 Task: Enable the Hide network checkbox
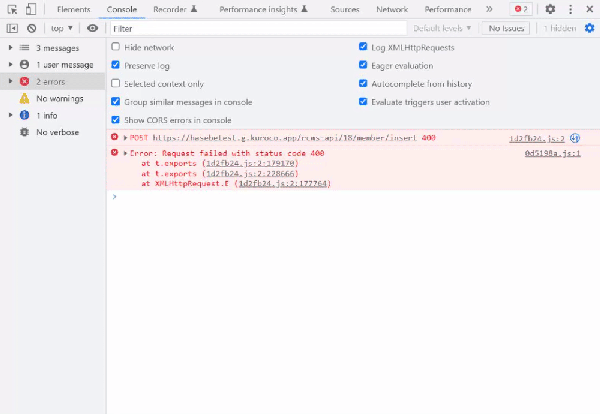coord(116,47)
